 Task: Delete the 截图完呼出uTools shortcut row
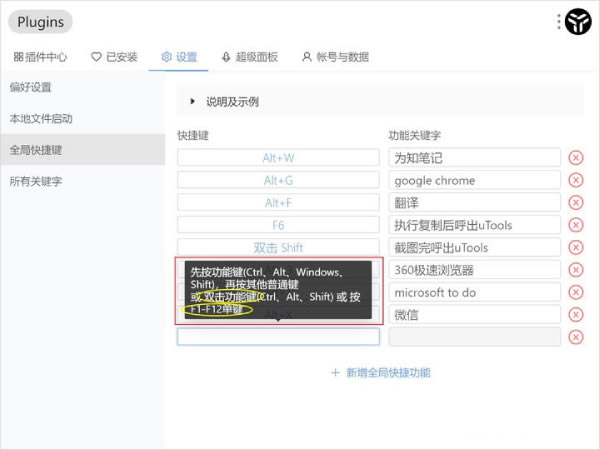[576, 248]
